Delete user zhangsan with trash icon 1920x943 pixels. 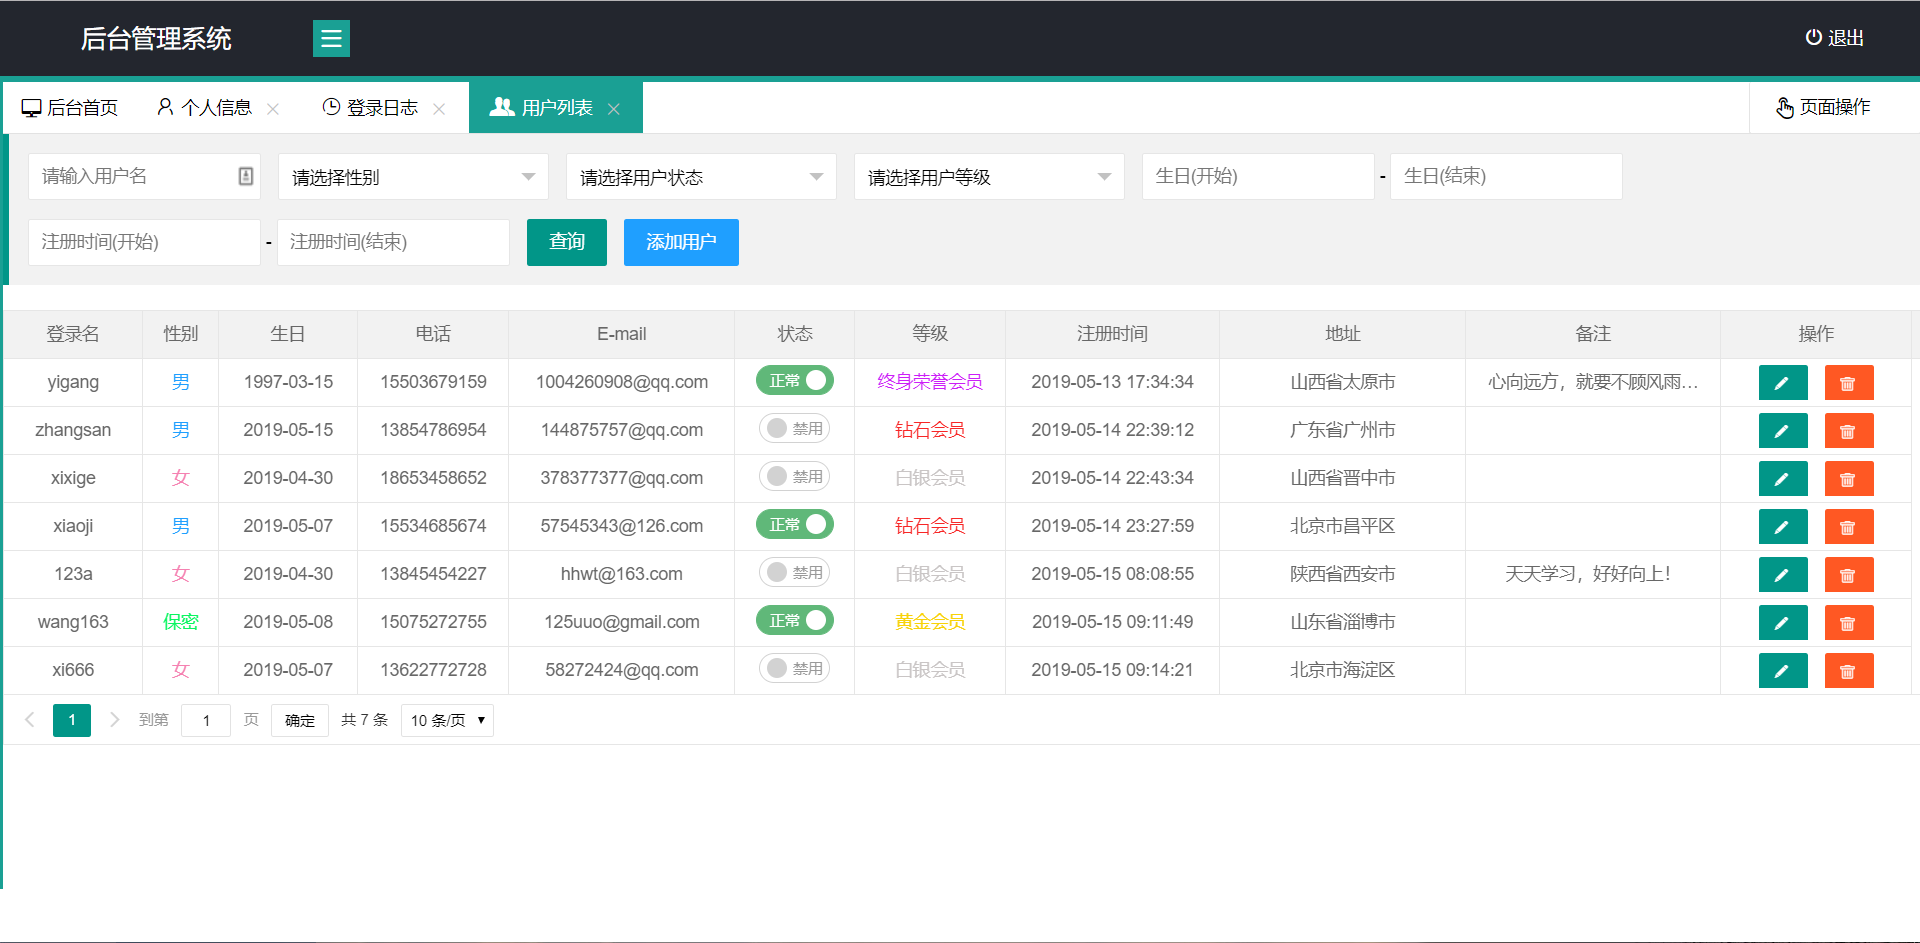tap(1849, 431)
